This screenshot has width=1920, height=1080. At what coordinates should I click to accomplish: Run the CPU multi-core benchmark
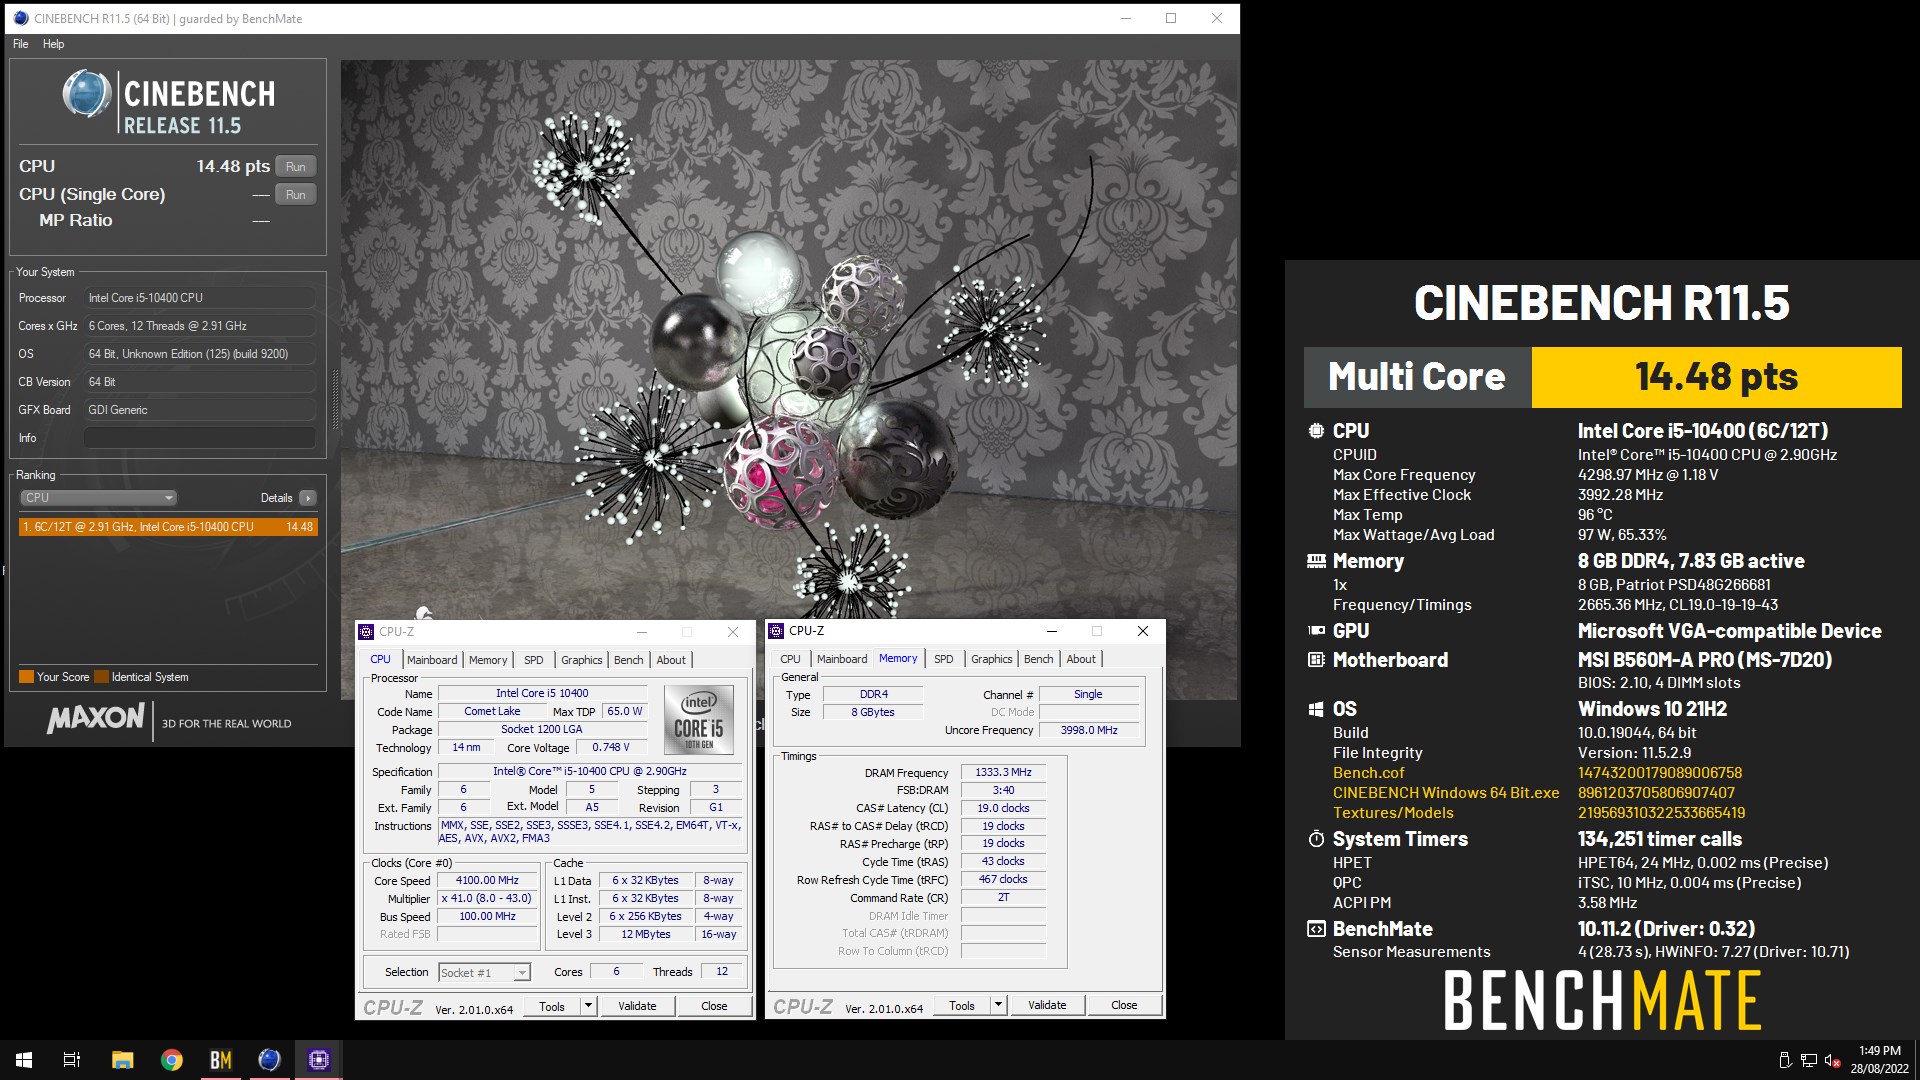(295, 167)
